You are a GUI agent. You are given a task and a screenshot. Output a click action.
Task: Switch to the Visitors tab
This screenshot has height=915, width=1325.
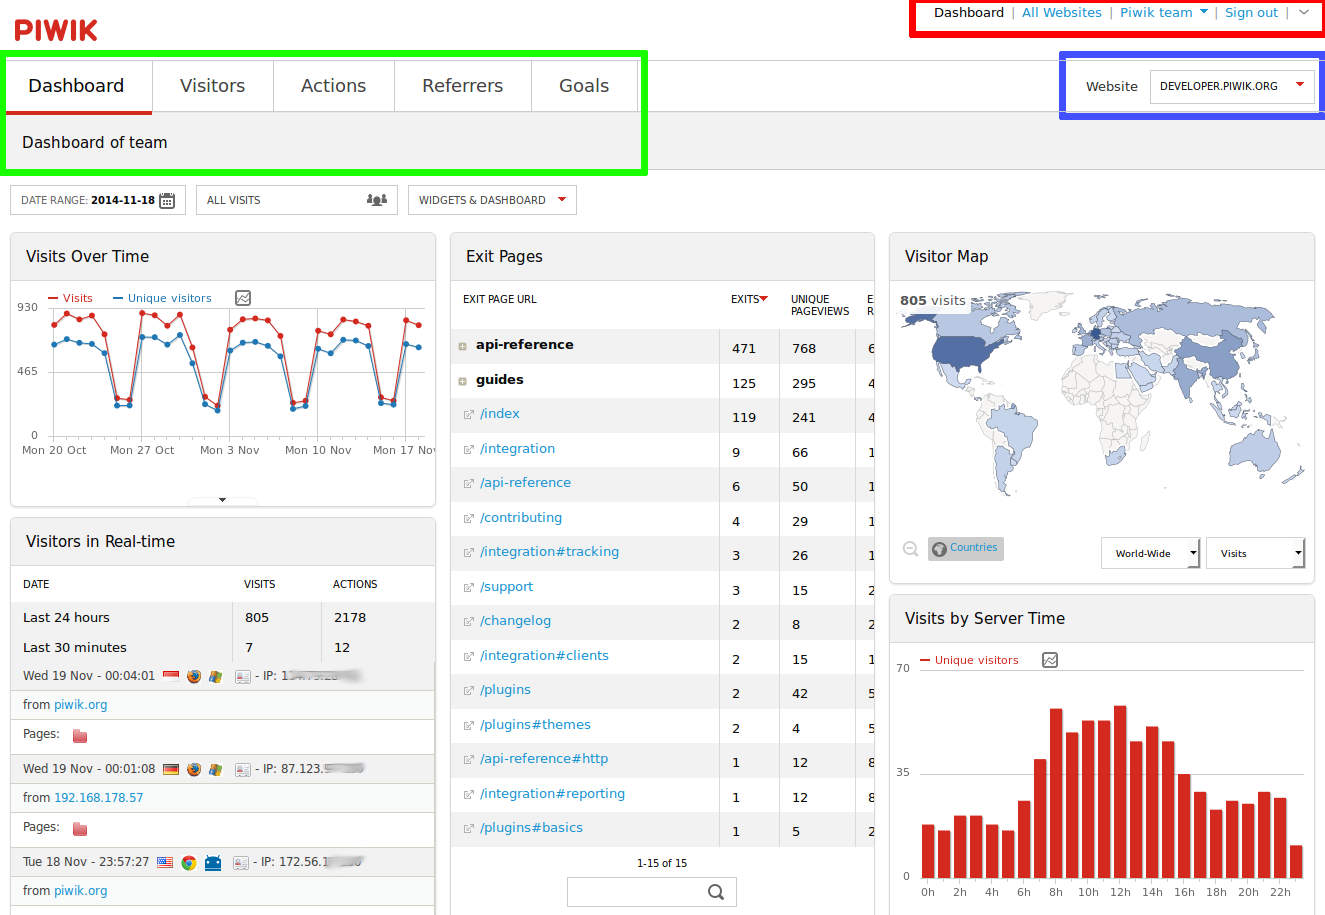tap(212, 86)
